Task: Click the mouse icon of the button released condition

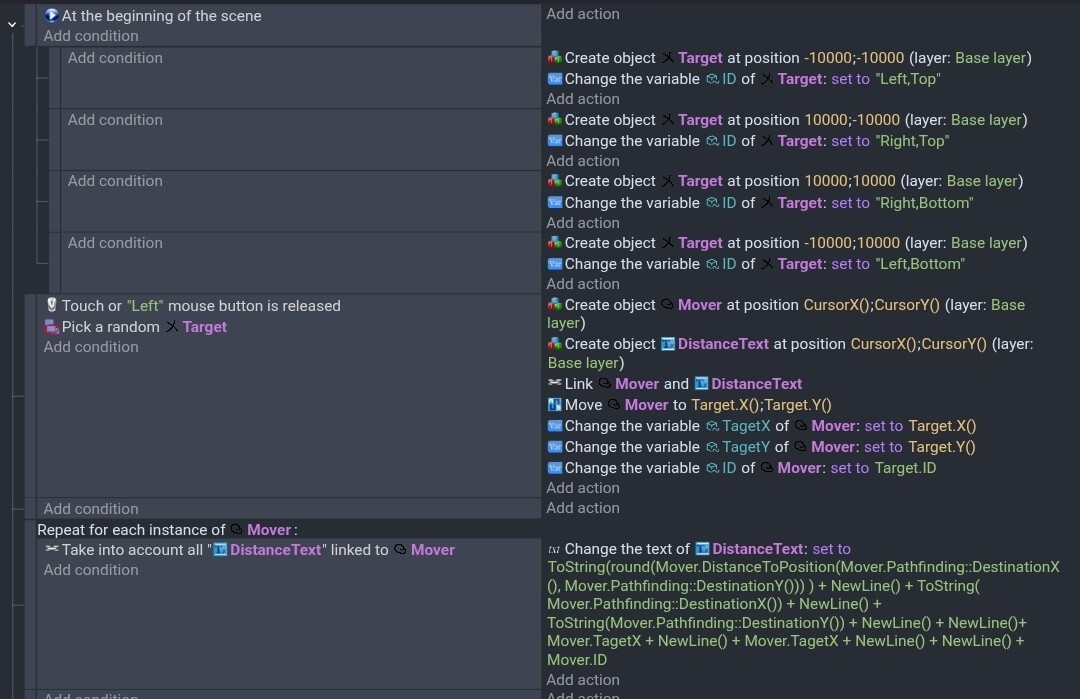Action: [52, 306]
